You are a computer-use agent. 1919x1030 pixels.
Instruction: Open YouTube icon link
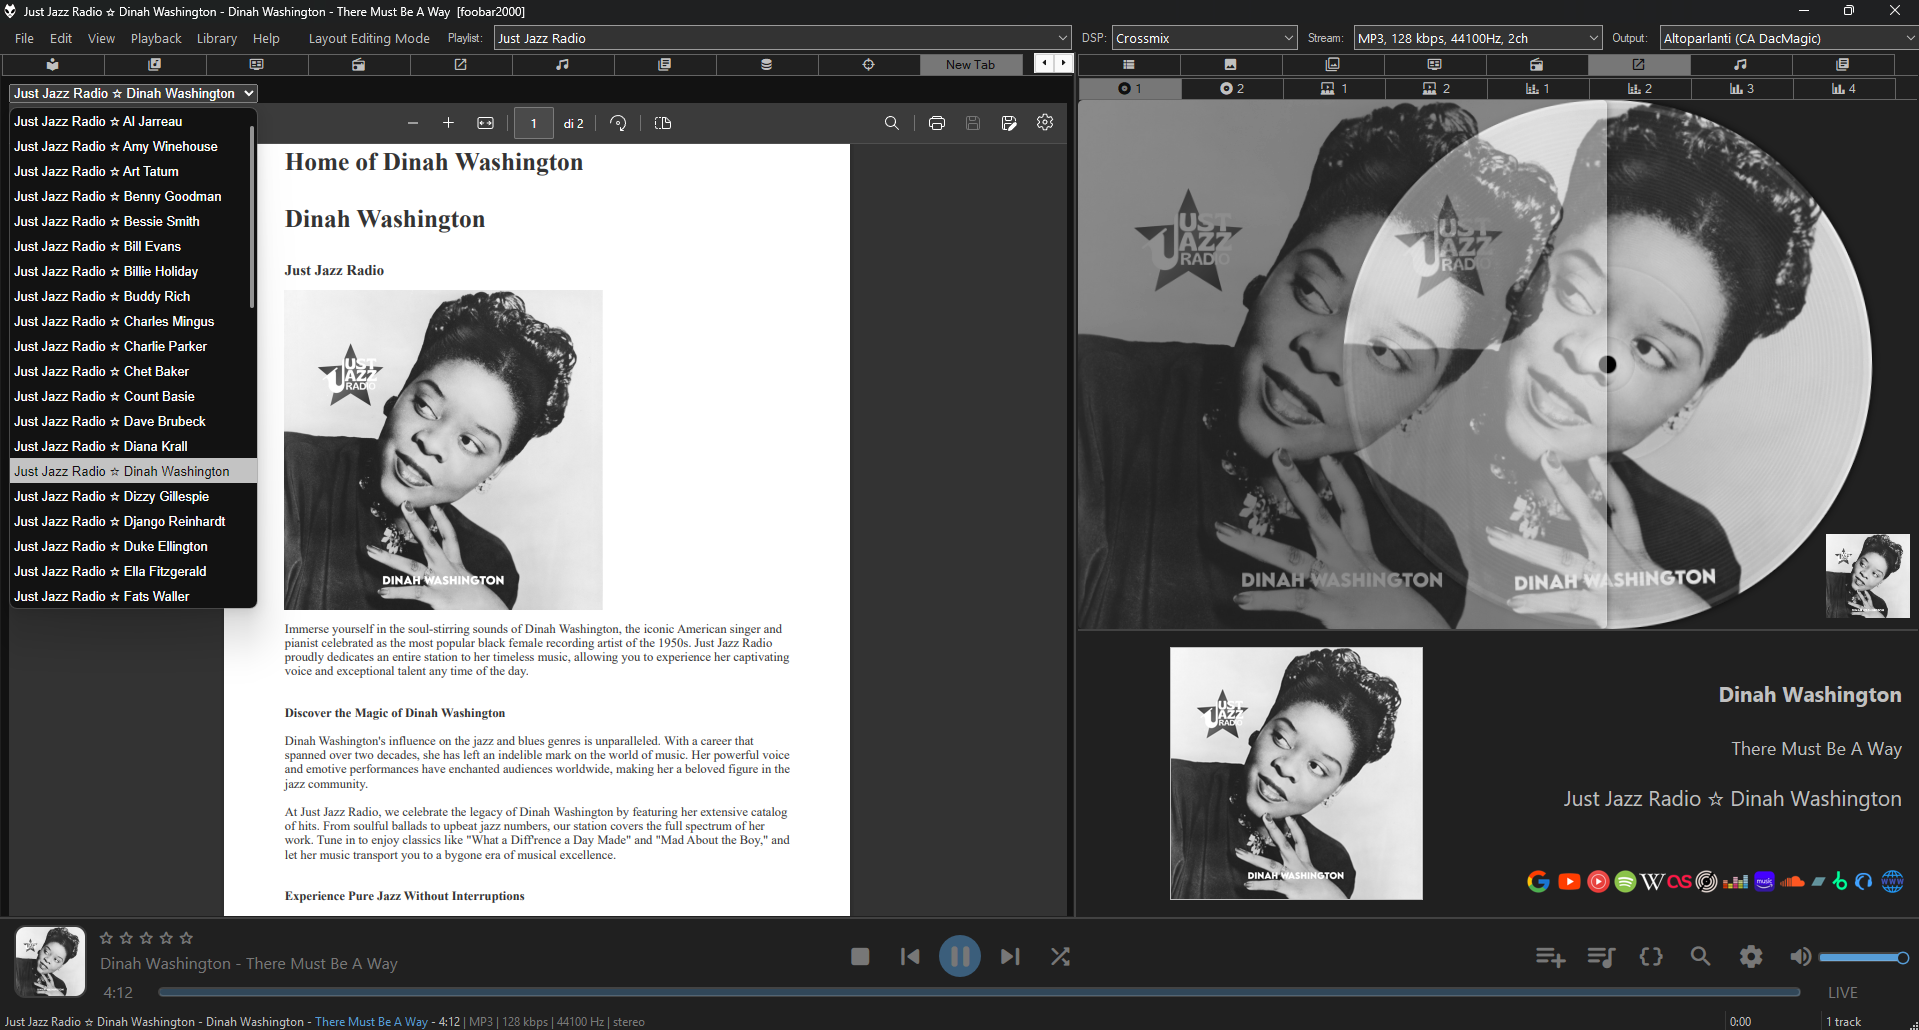[1569, 881]
